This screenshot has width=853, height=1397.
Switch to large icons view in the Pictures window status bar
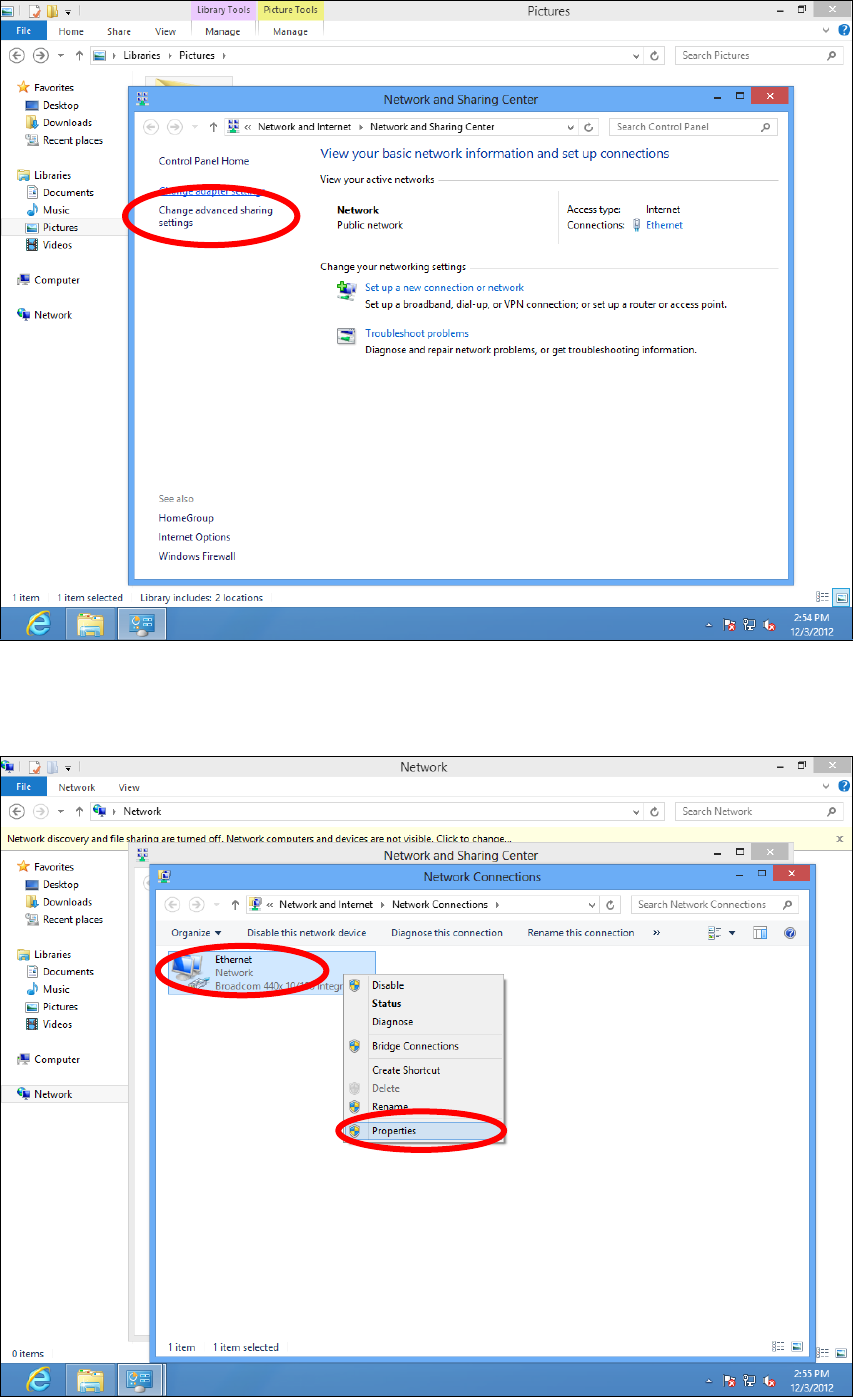click(841, 597)
